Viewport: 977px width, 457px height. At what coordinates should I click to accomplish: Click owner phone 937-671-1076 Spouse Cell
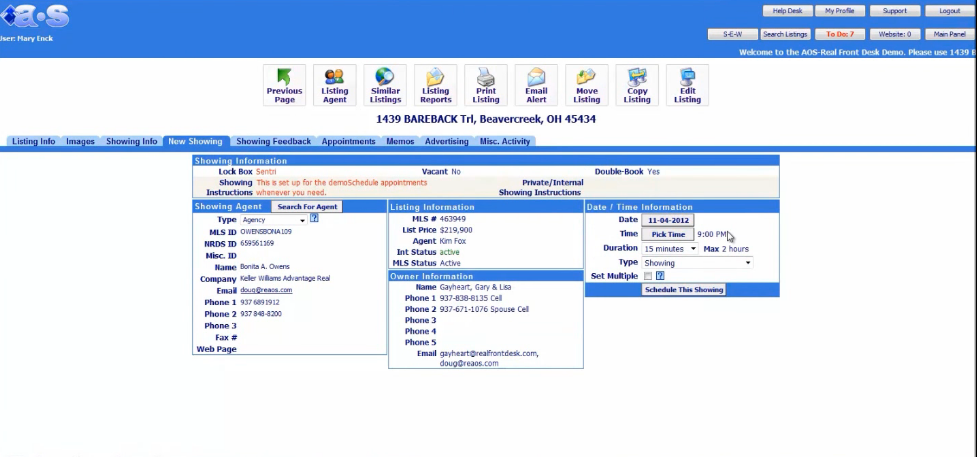(484, 309)
